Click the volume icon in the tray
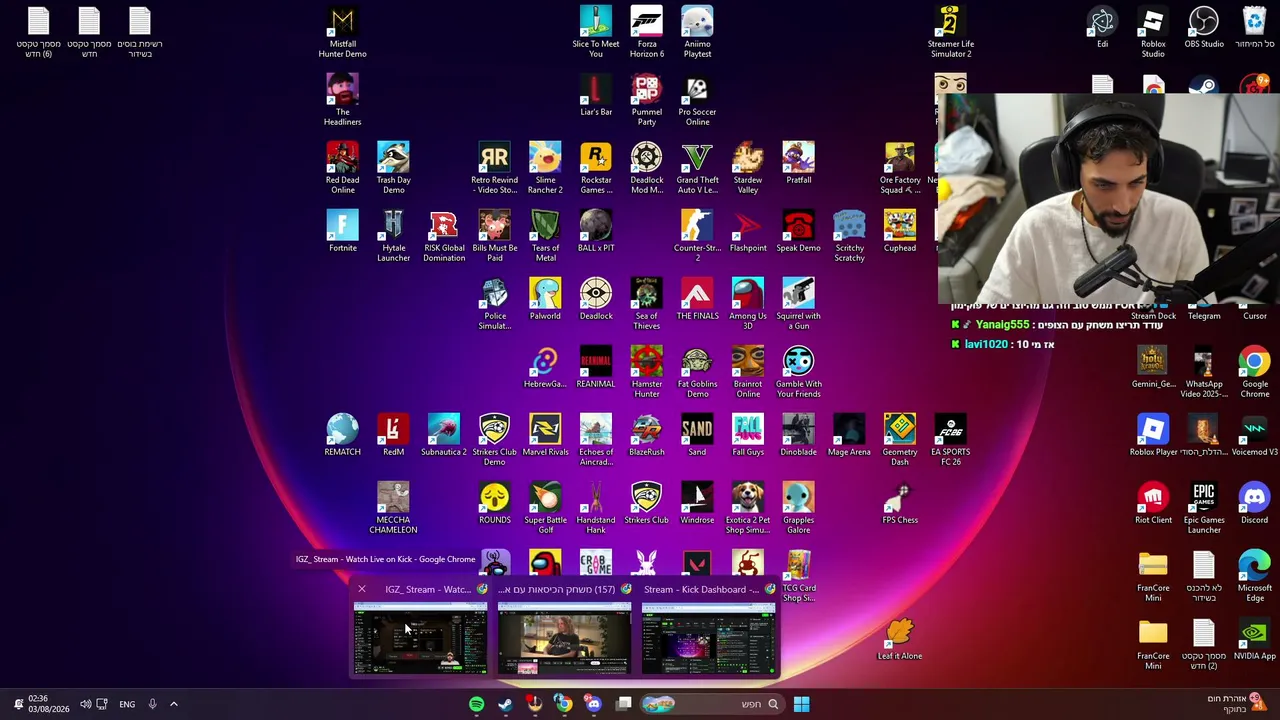This screenshot has height=720, width=1280. point(85,704)
